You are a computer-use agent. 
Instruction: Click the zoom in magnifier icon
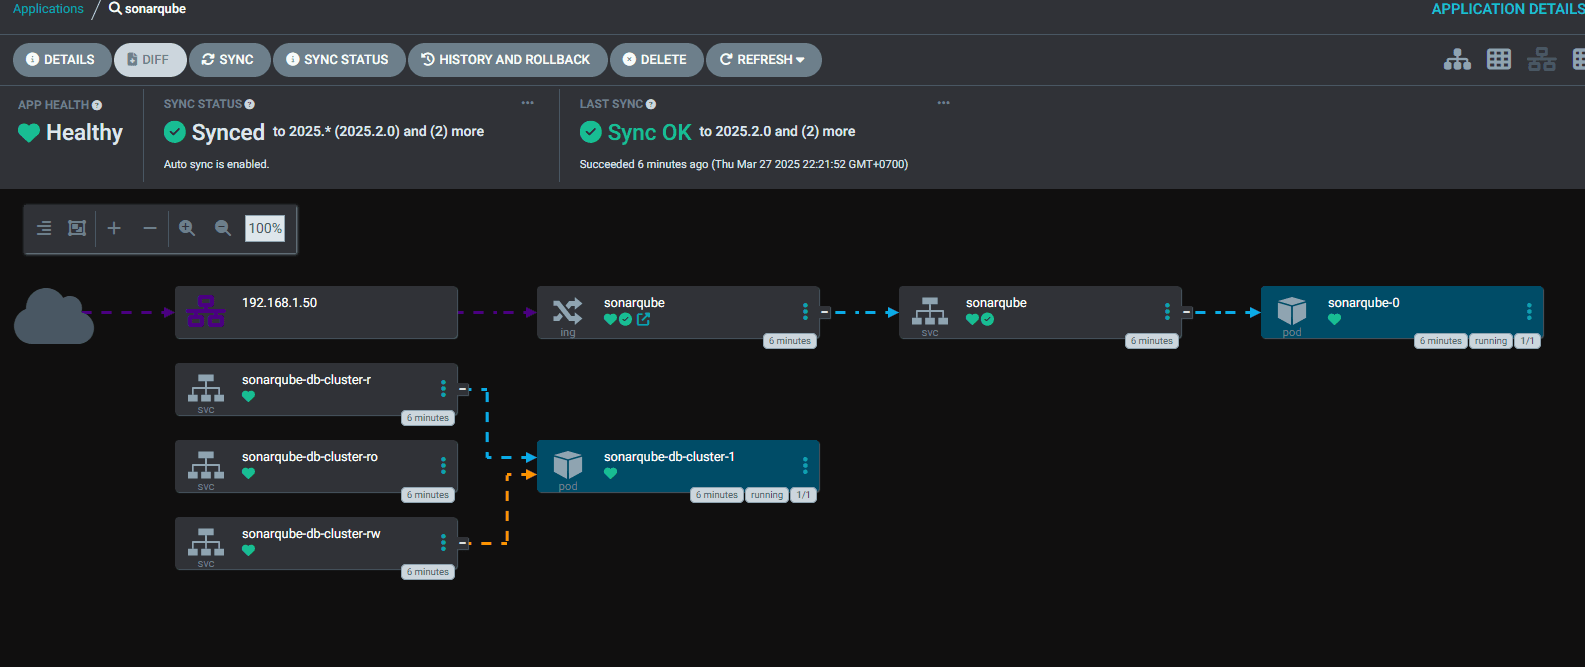[187, 228]
